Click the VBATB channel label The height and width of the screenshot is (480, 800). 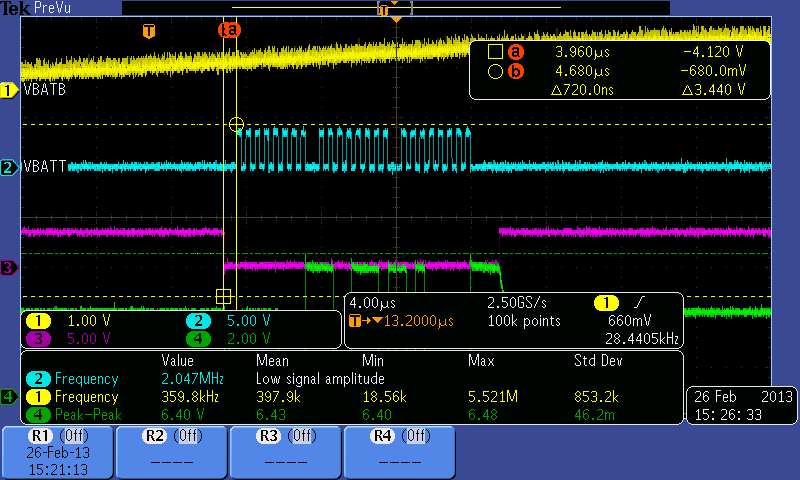45,90
